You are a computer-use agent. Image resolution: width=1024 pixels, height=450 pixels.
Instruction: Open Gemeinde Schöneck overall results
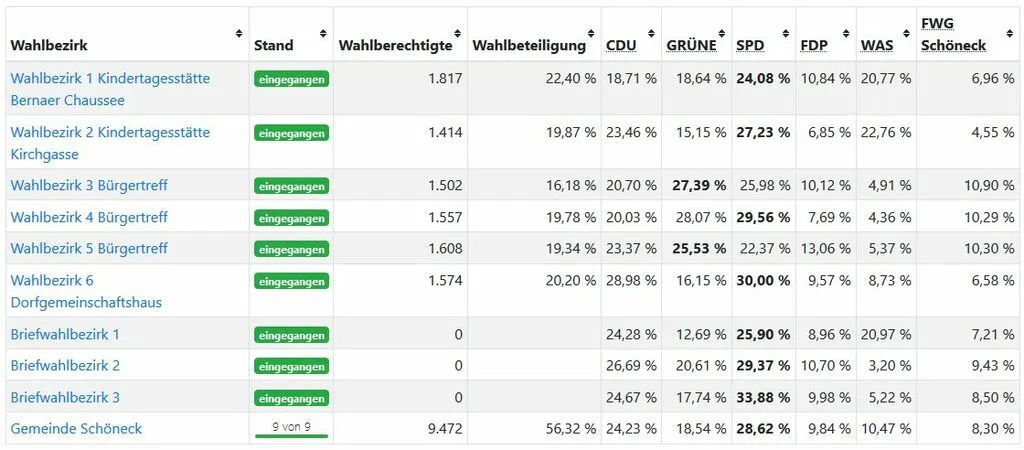click(x=76, y=428)
